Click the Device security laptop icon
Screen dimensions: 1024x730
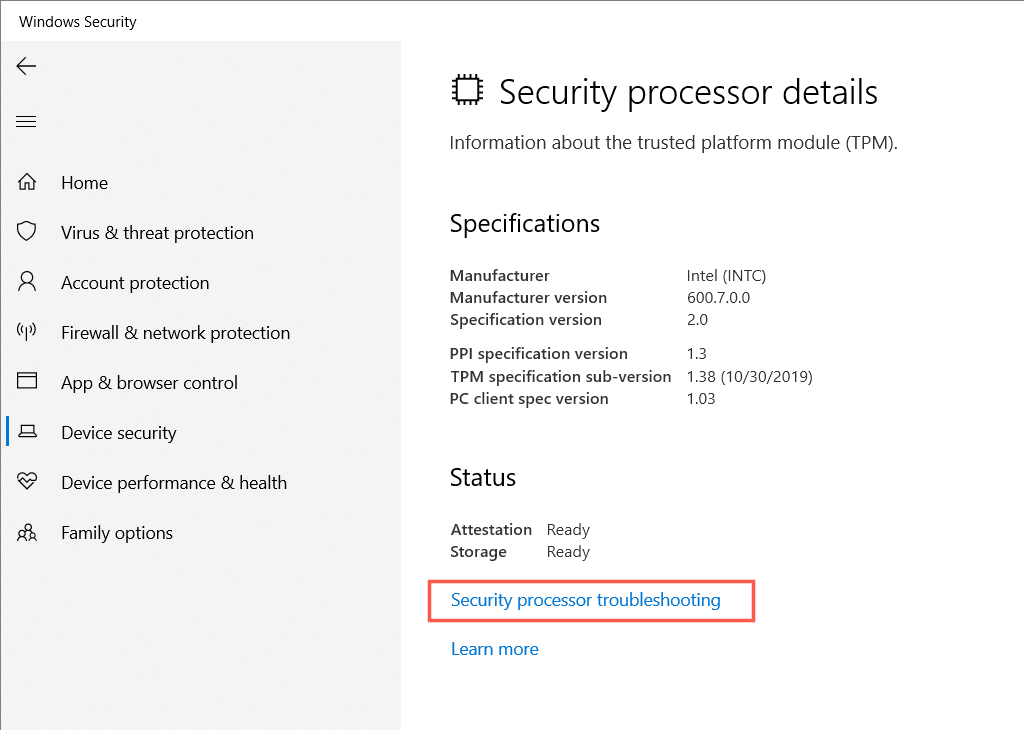coord(28,432)
